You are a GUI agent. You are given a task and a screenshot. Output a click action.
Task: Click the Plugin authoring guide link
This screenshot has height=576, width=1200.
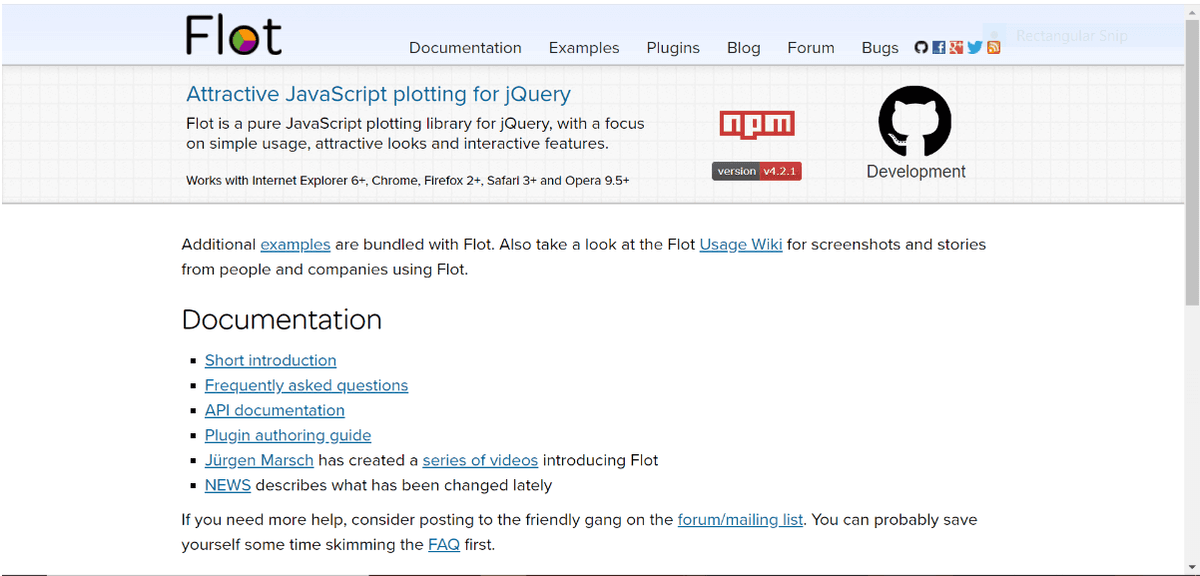pyautogui.click(x=288, y=435)
